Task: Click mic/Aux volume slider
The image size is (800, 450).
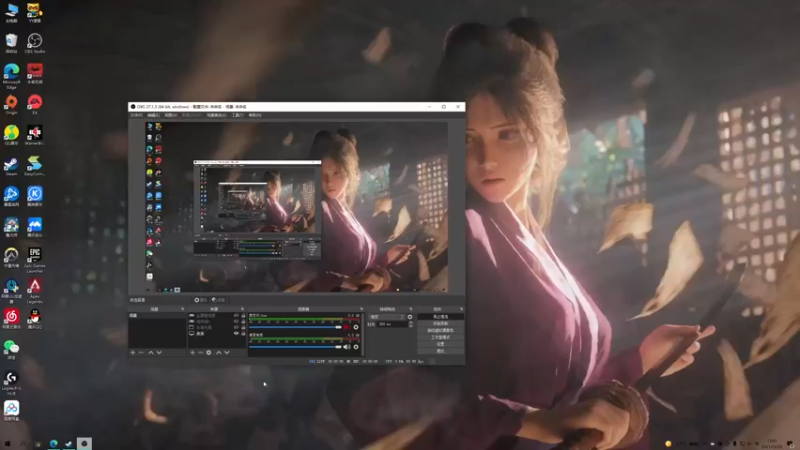Action: click(295, 327)
